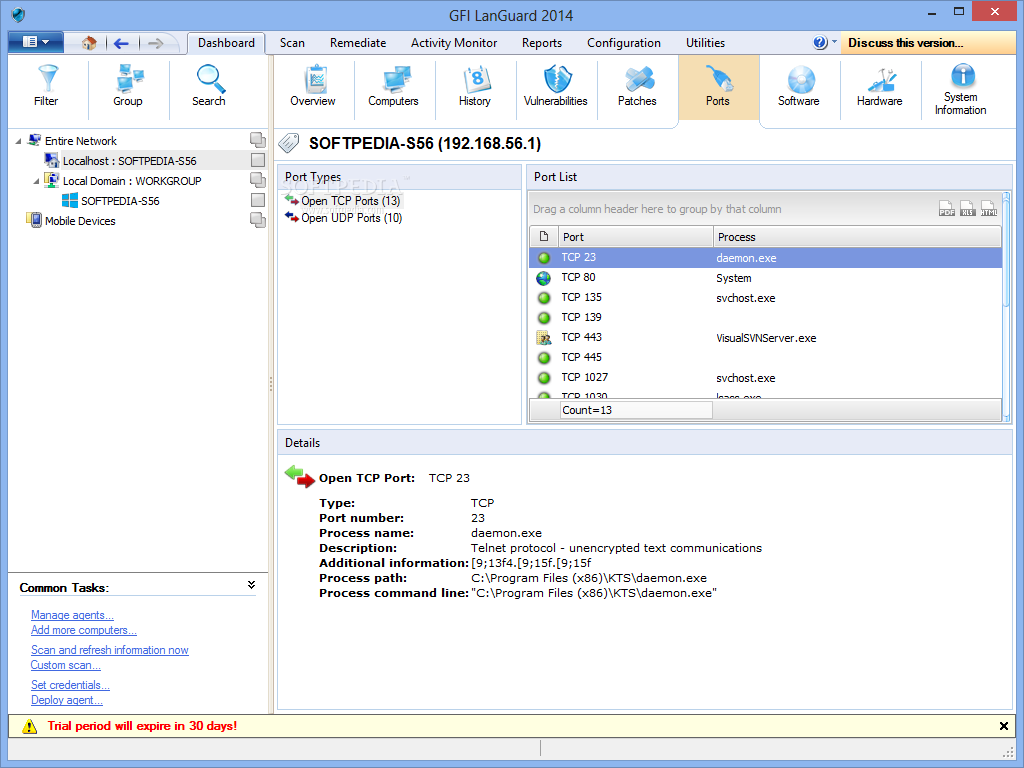Select the TCP 135 port row
Screen dimensions: 1024x768
[765, 298]
